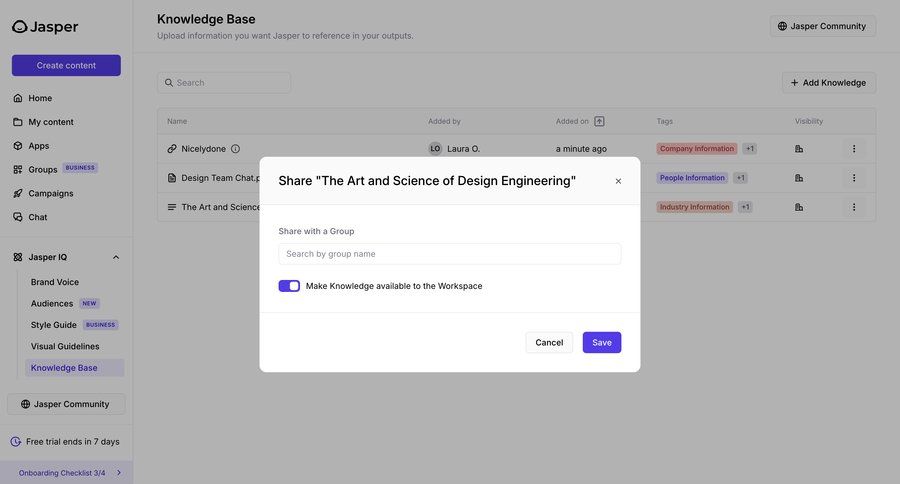Open the three-dot menu for Design Team Chat
This screenshot has height=484, width=900.
pos(854,178)
